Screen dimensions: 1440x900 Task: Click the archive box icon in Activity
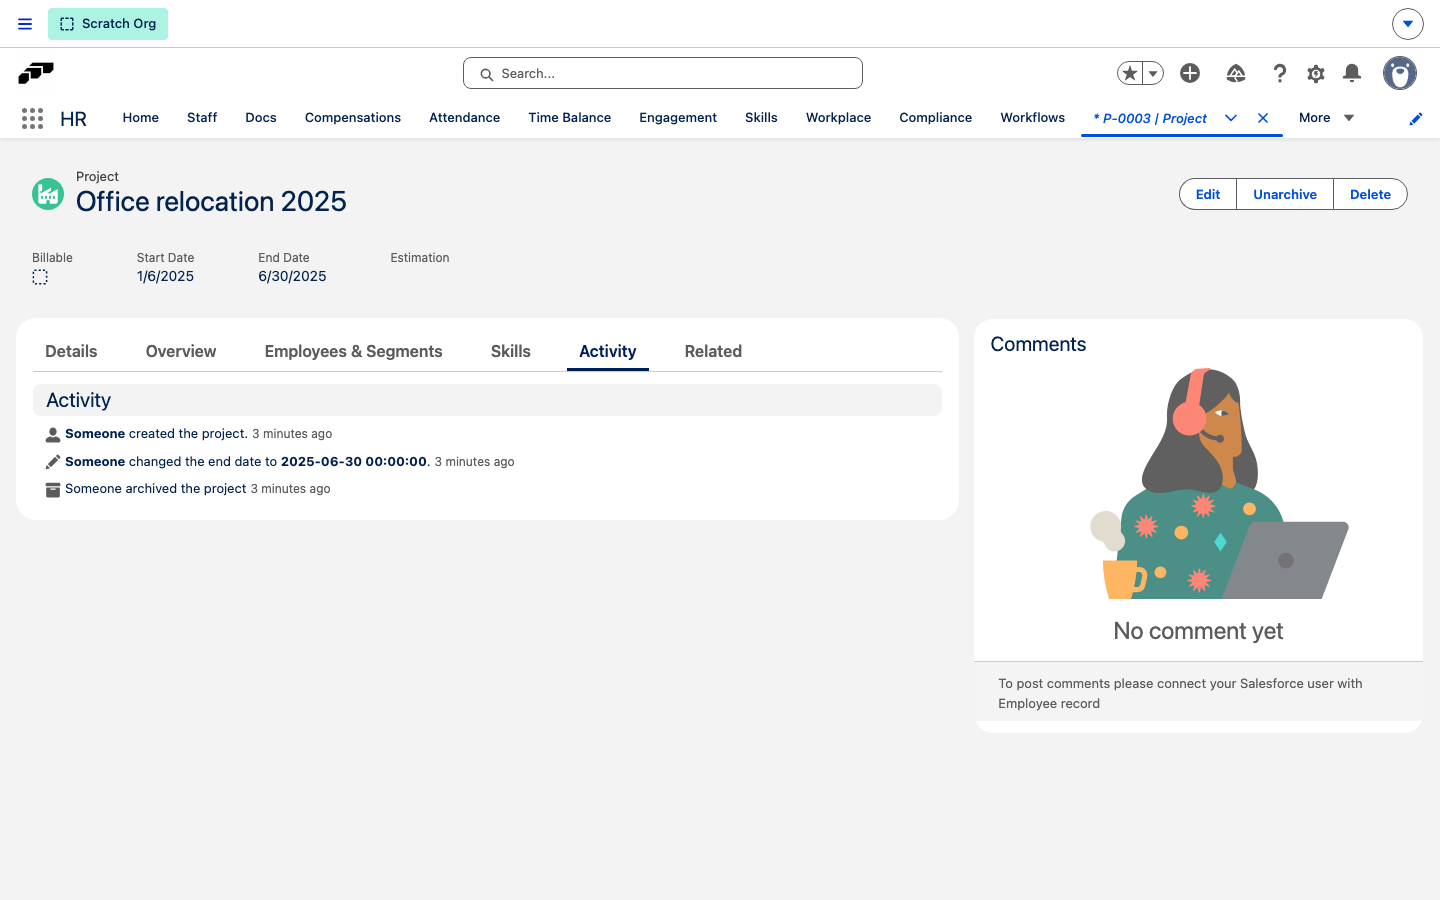pos(53,490)
